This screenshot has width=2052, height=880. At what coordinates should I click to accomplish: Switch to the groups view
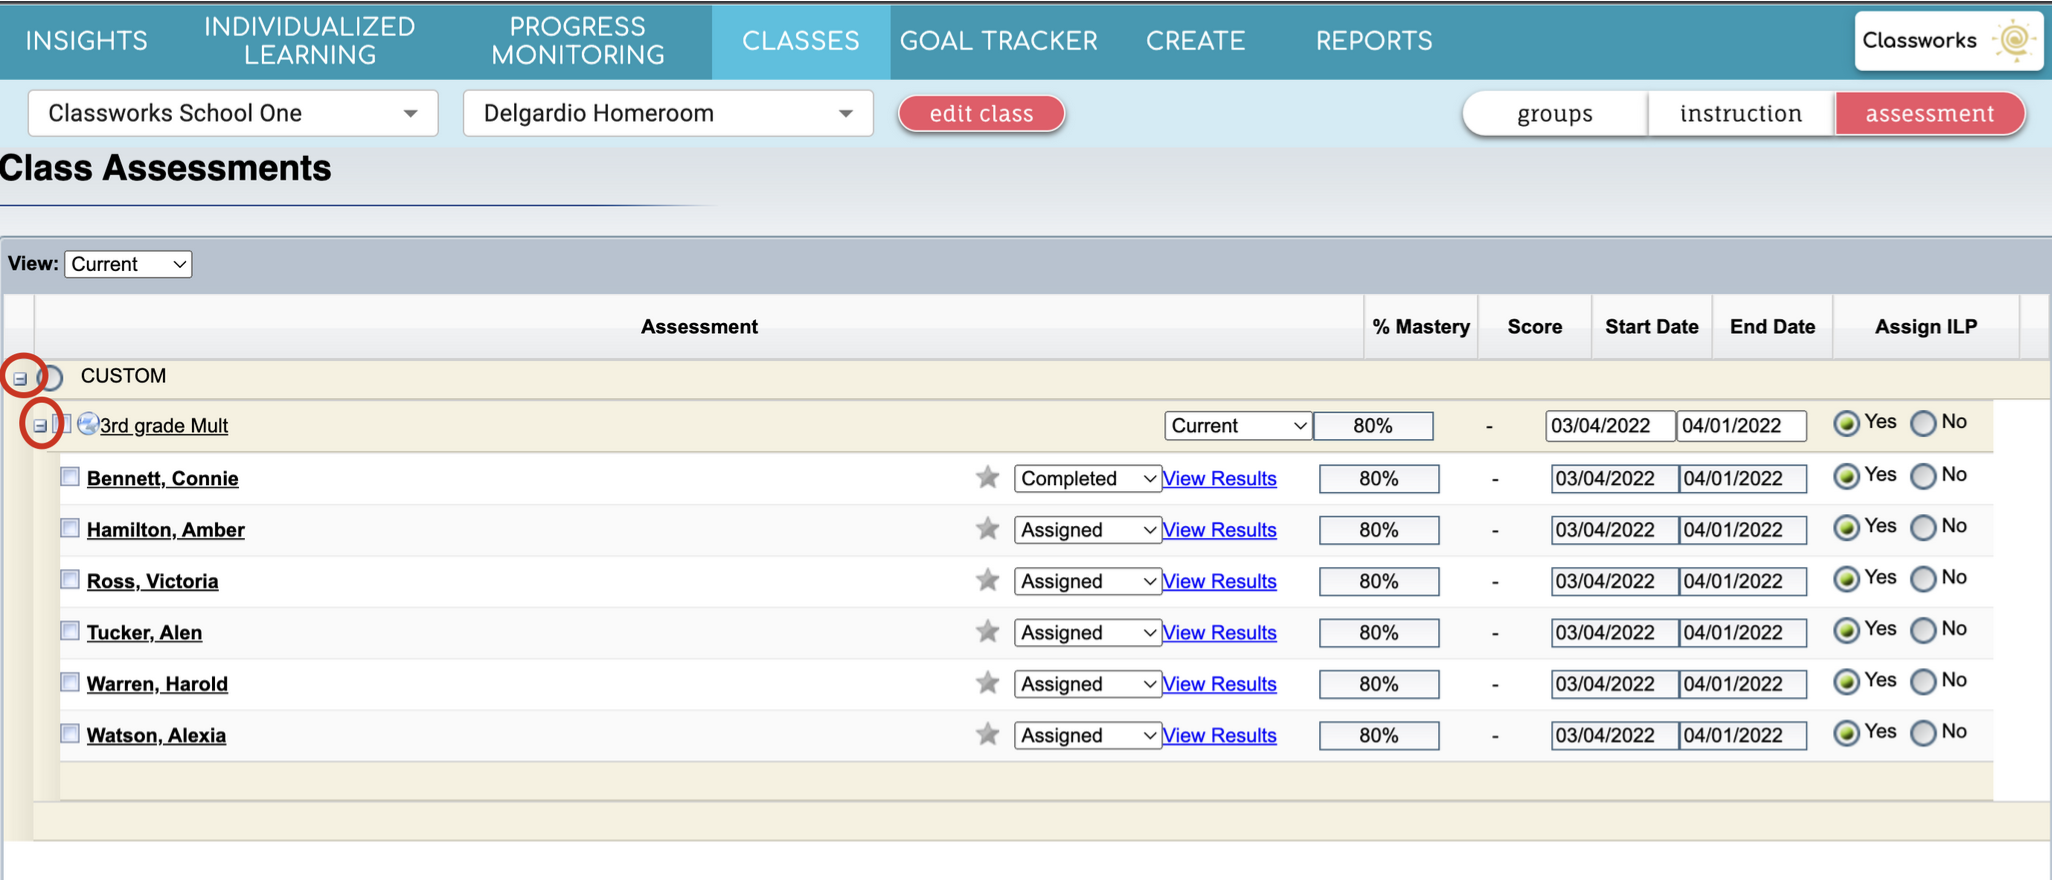click(x=1555, y=113)
